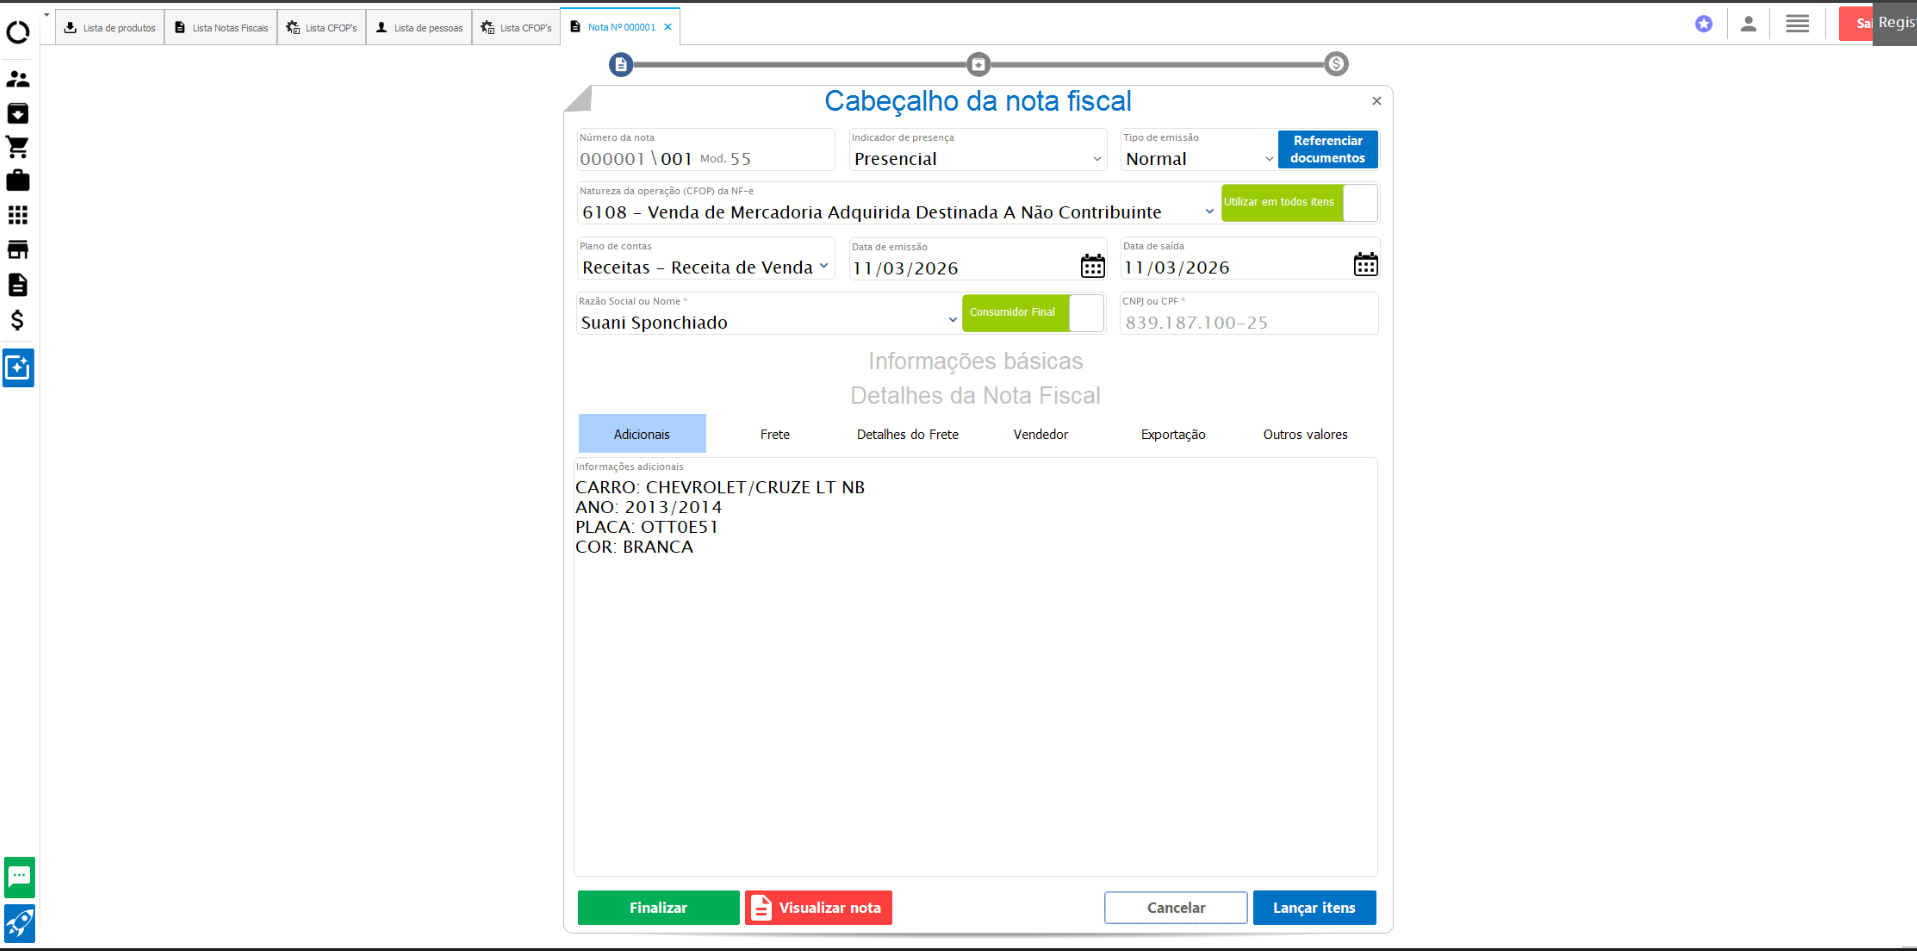
Task: Expand the Indicador de presença dropdown
Action: point(977,159)
